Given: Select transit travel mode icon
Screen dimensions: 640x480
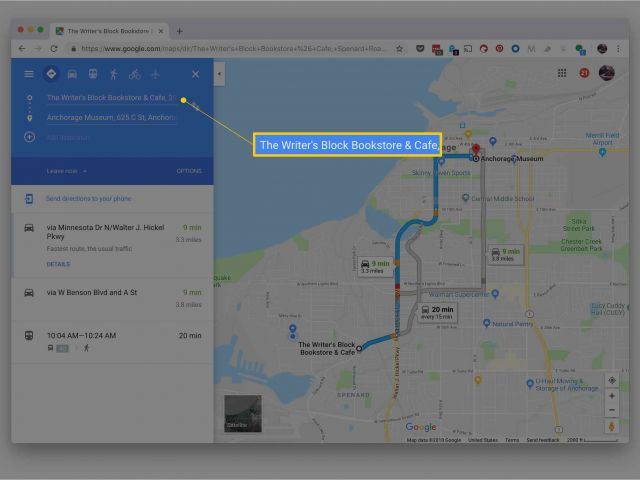Looking at the screenshot, I should (x=93, y=74).
